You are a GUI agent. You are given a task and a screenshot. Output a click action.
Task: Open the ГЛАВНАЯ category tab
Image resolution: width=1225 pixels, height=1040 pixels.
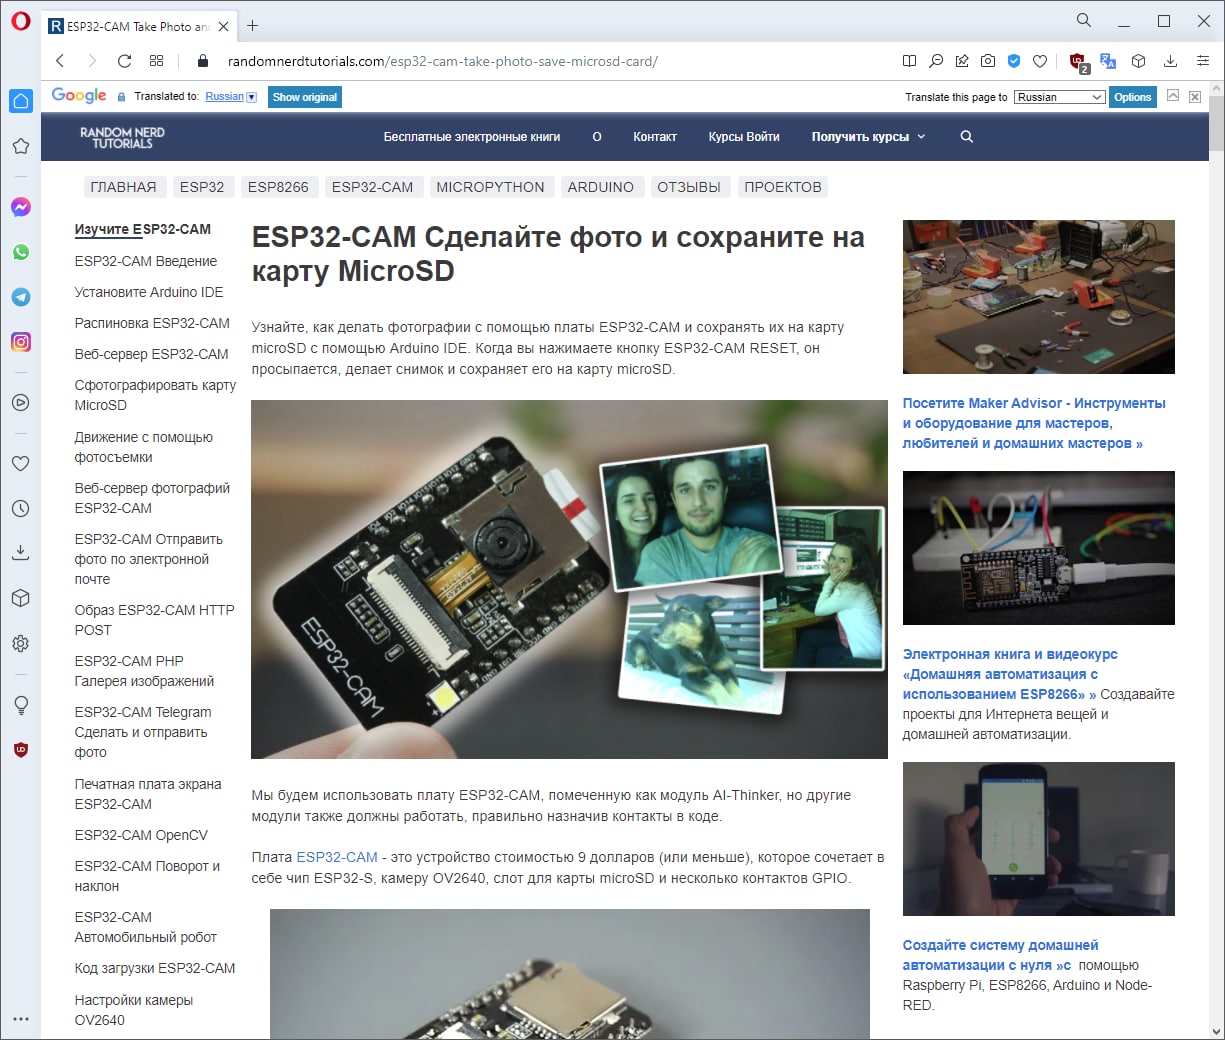123,187
